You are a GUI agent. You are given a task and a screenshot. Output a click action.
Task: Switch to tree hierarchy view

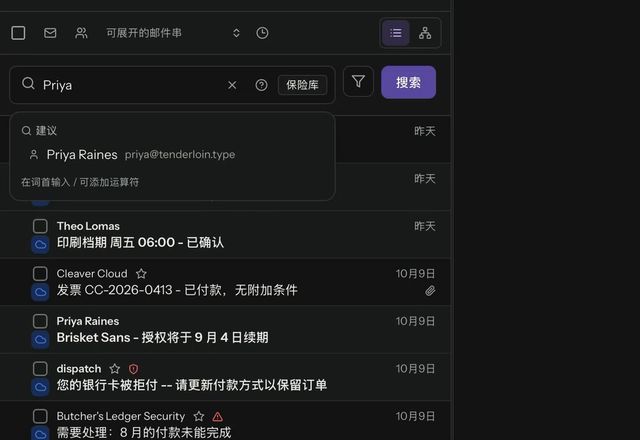point(425,33)
